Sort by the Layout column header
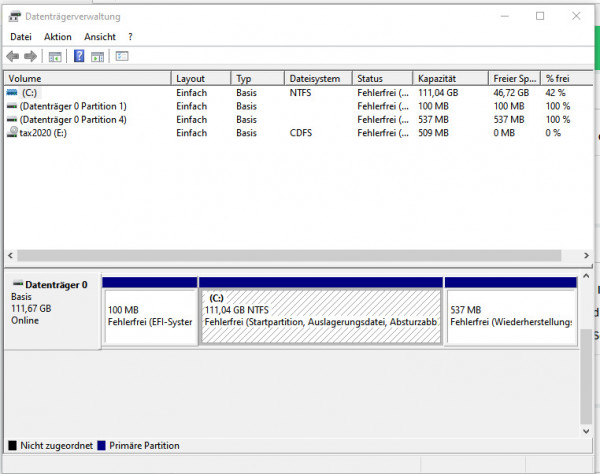 (x=201, y=78)
